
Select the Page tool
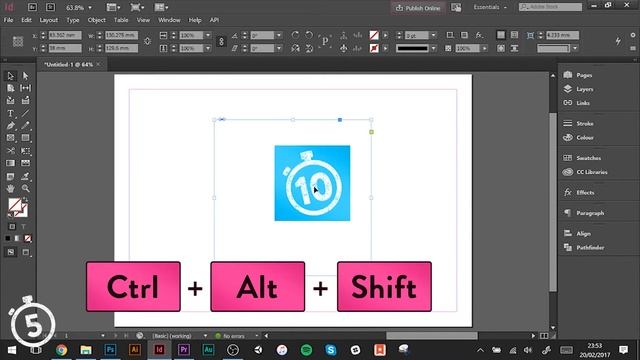(x=11, y=88)
